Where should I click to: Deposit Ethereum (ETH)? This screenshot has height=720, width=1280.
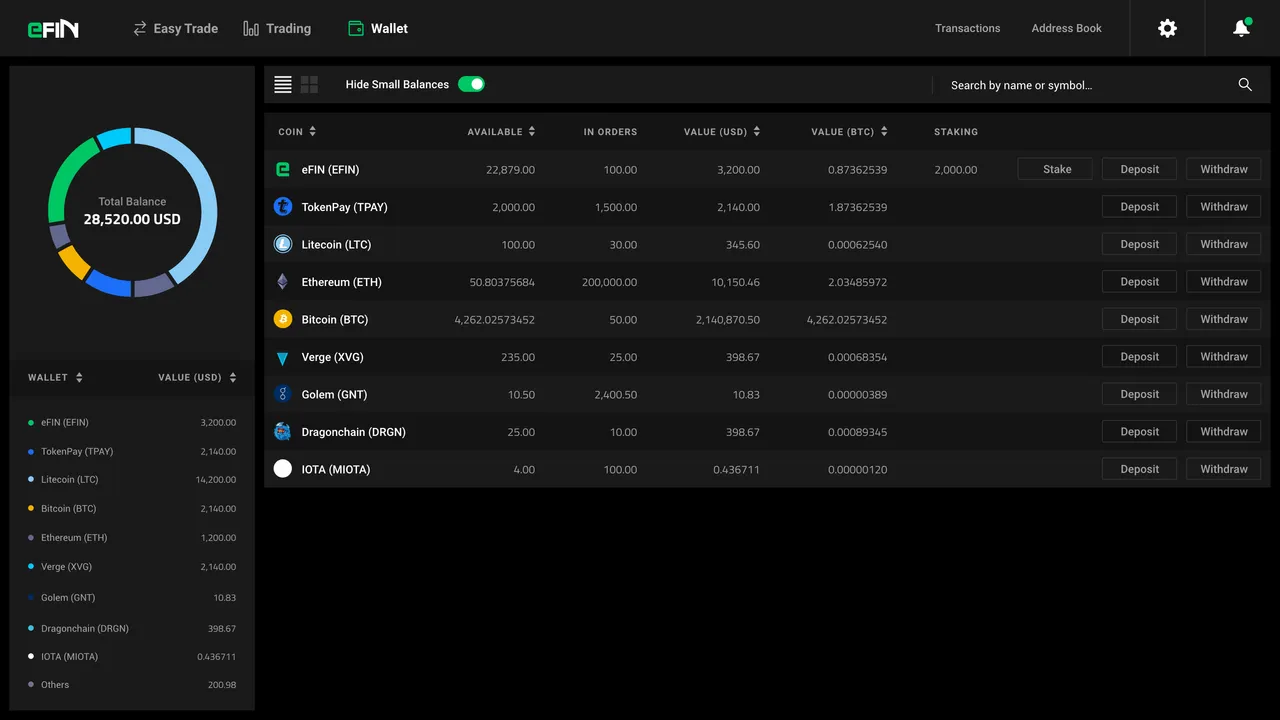pyautogui.click(x=1139, y=282)
